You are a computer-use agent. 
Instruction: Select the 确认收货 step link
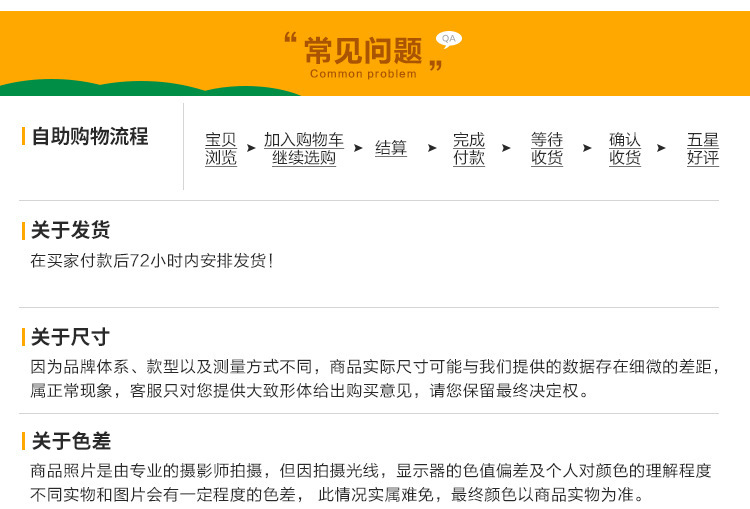pyautogui.click(x=624, y=148)
